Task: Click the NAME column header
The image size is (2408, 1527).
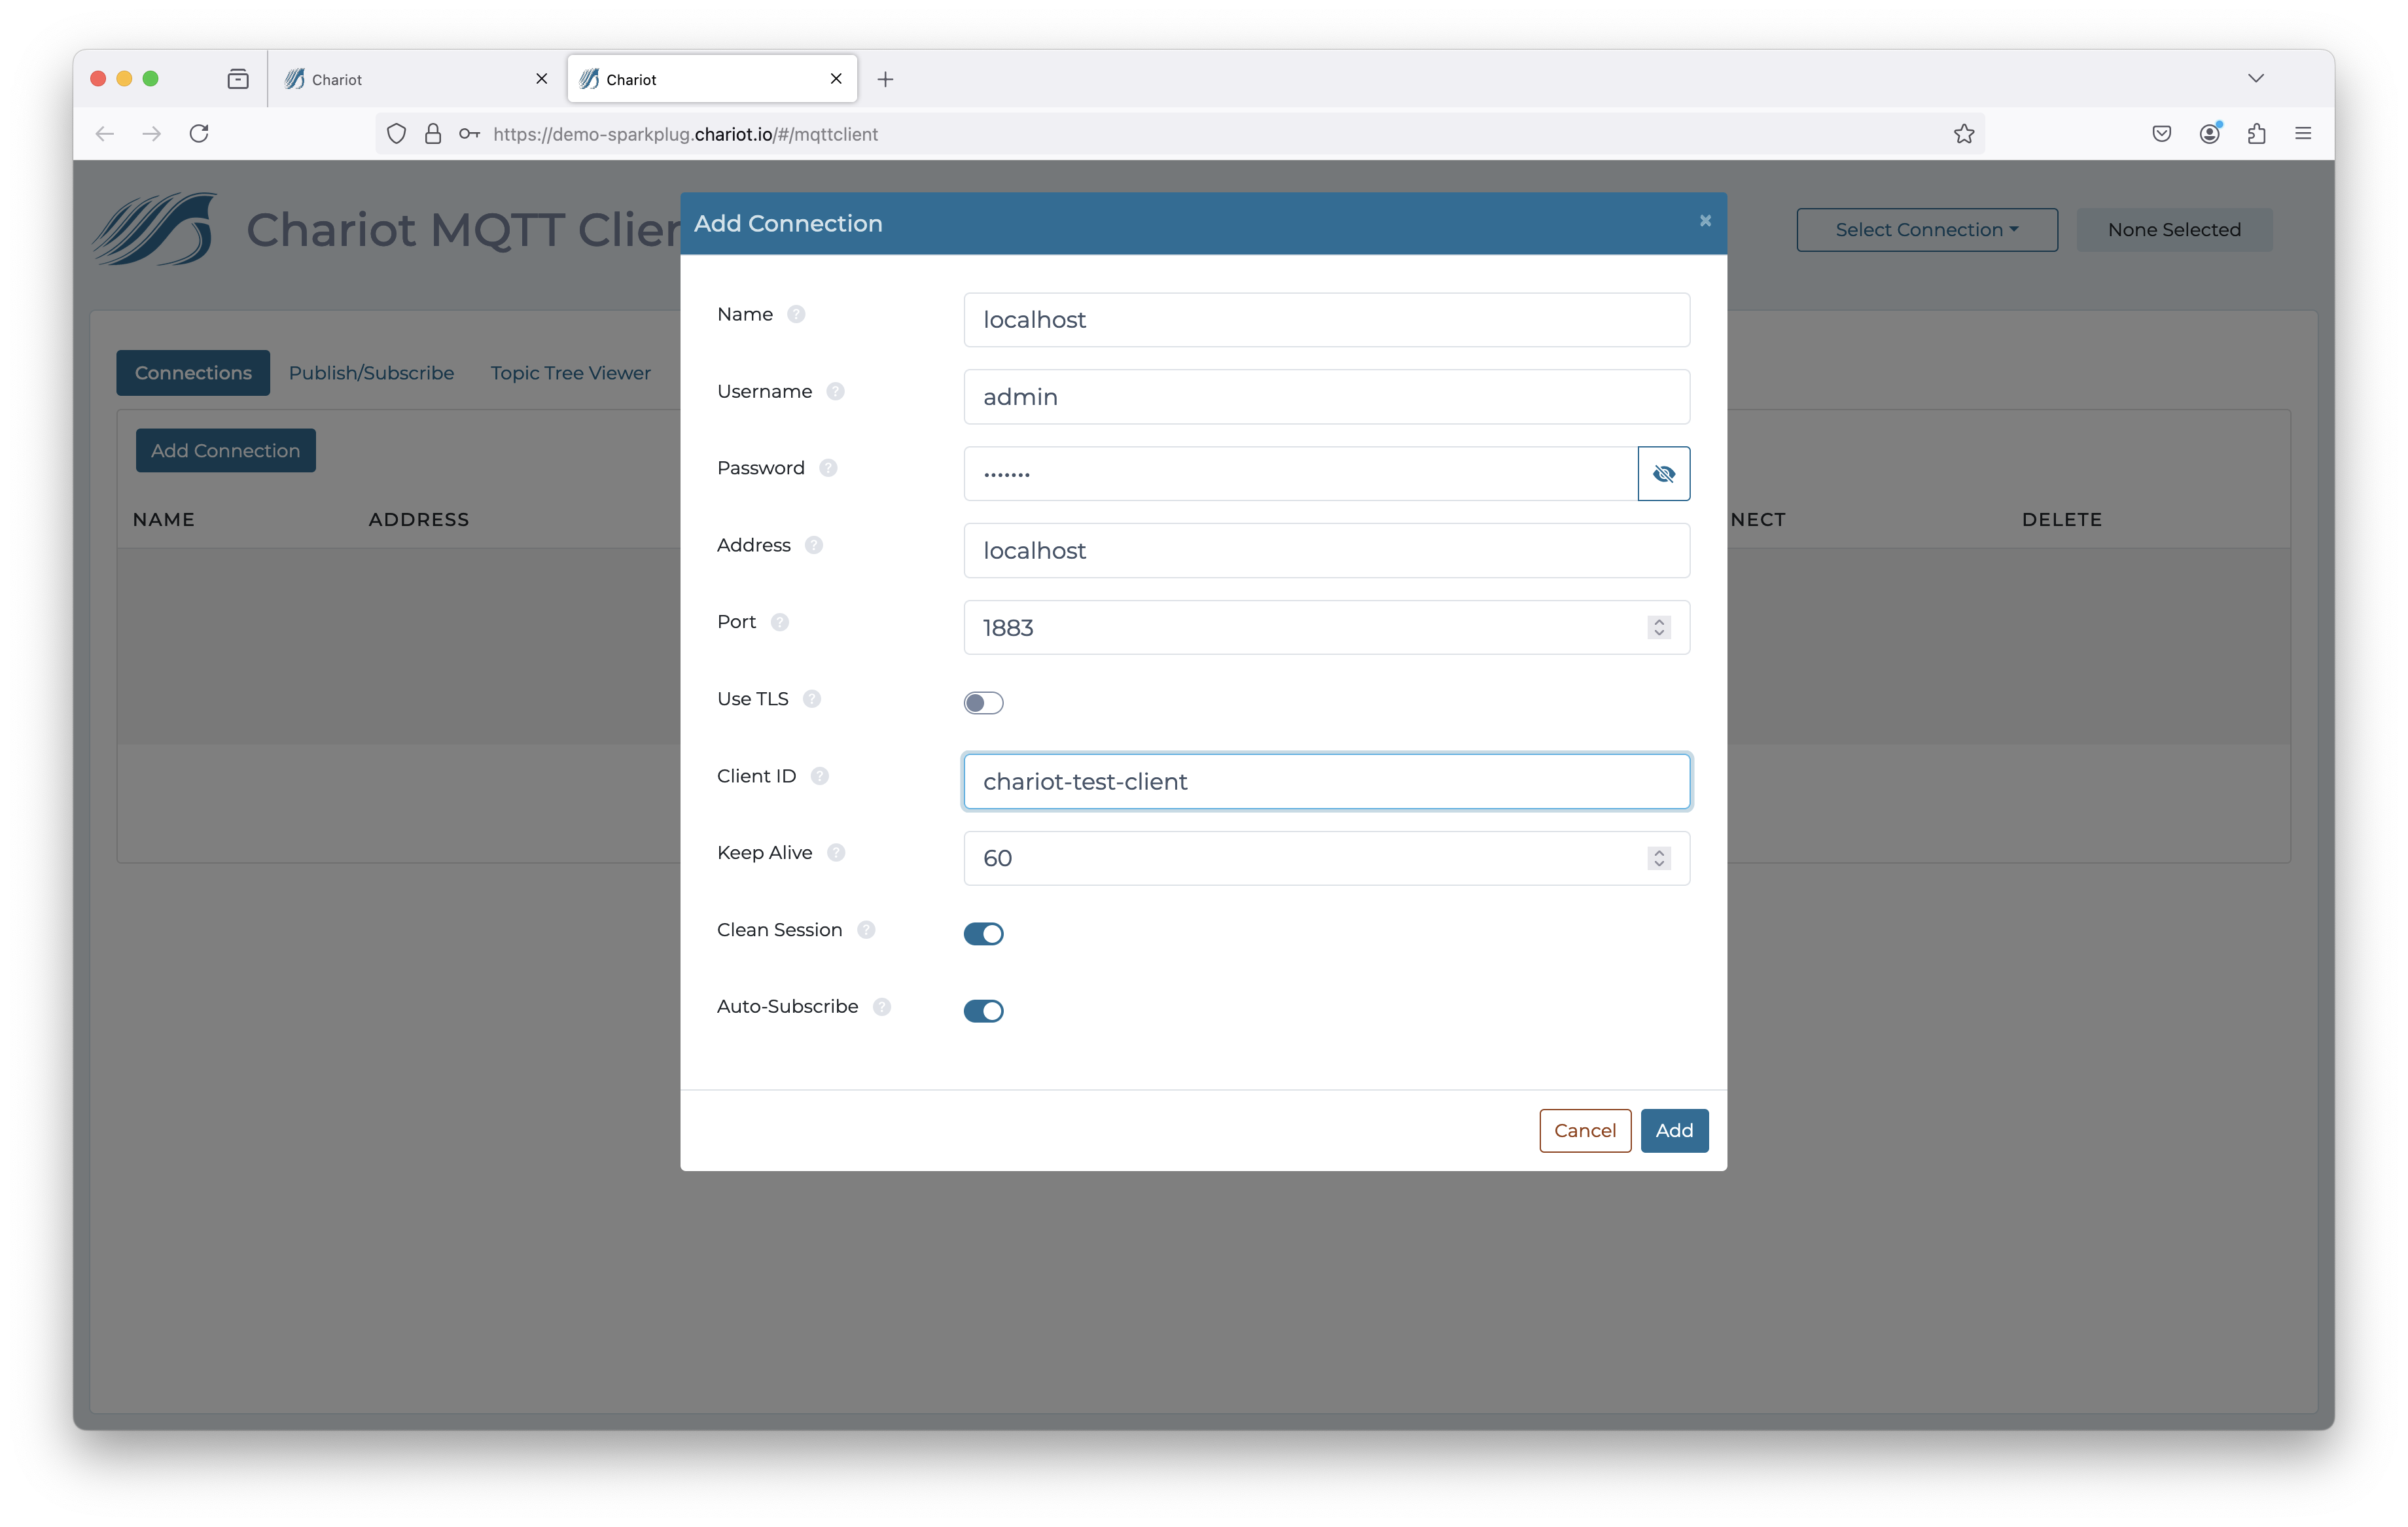Action: tap(164, 519)
